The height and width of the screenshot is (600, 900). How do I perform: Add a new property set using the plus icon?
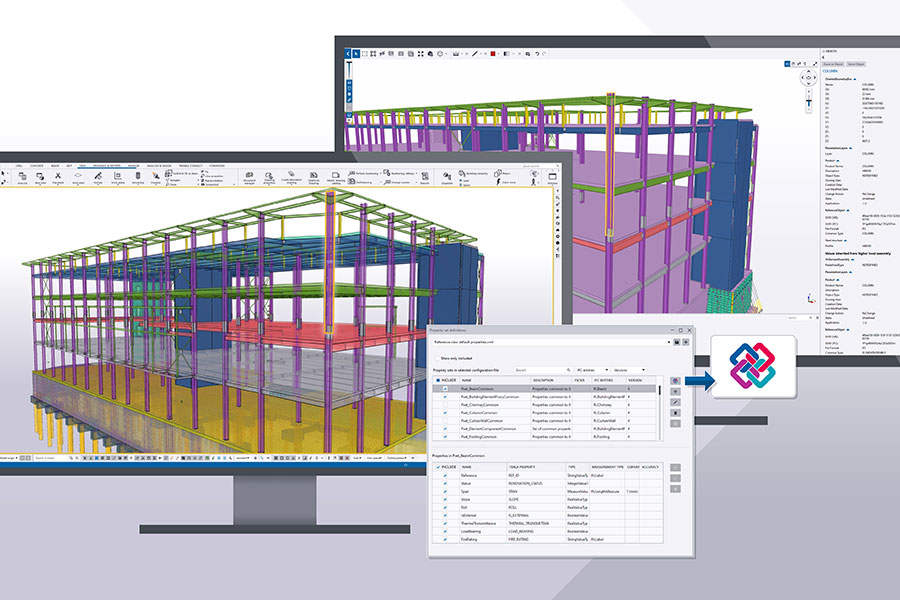(676, 392)
